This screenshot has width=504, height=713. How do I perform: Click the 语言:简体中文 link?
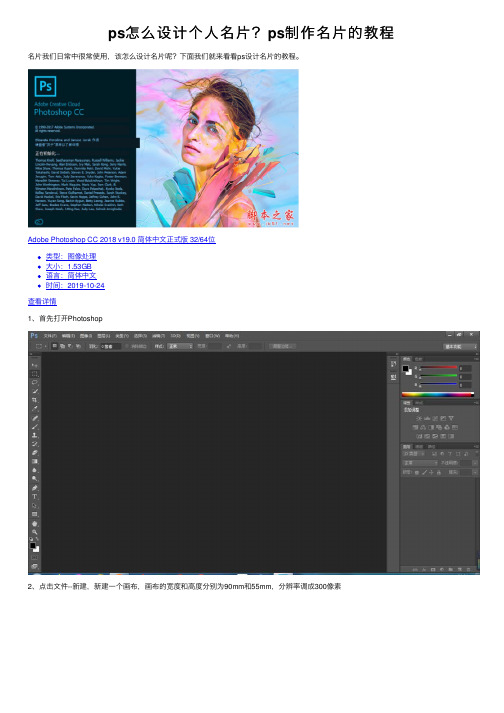(x=71, y=276)
